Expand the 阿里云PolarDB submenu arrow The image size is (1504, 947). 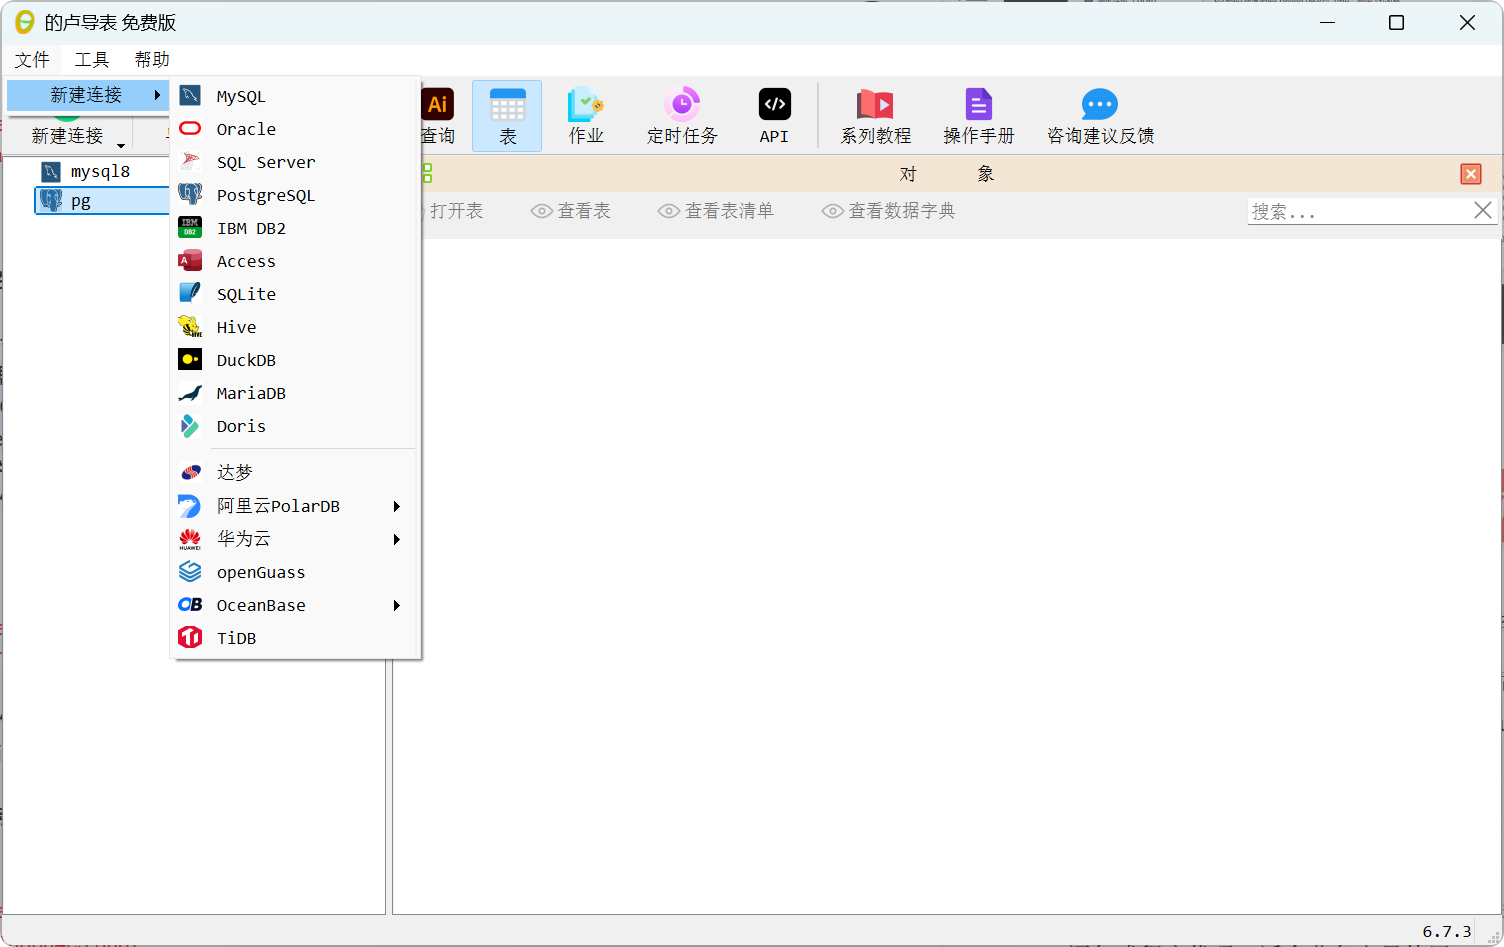[x=397, y=506]
